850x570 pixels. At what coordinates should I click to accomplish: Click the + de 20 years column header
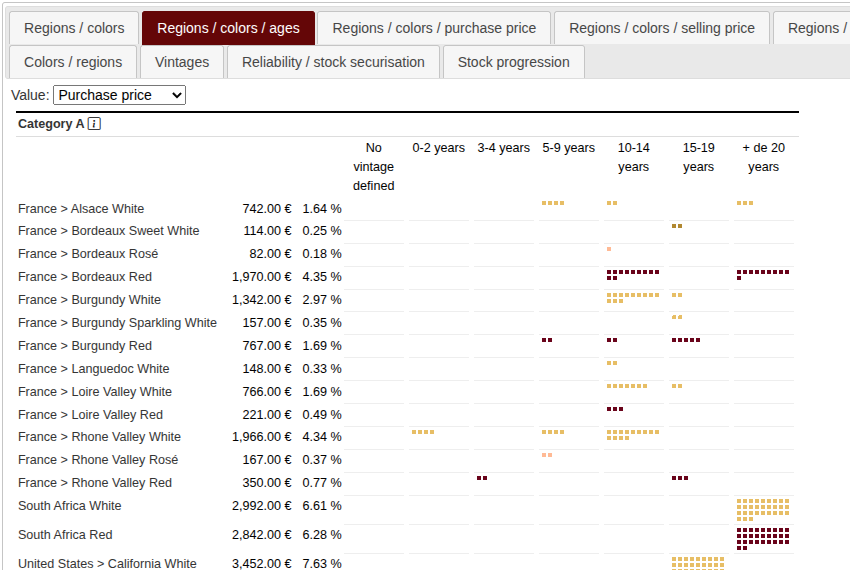click(763, 157)
